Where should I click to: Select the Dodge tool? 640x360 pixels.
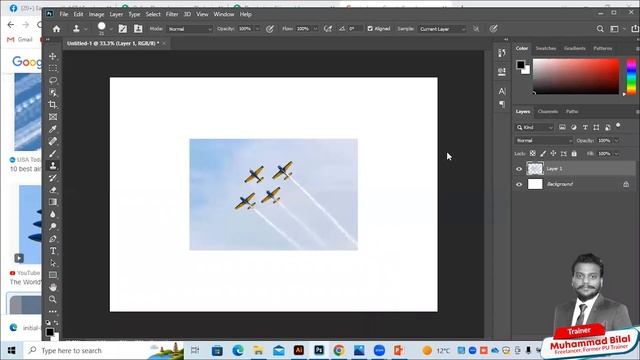click(53, 227)
